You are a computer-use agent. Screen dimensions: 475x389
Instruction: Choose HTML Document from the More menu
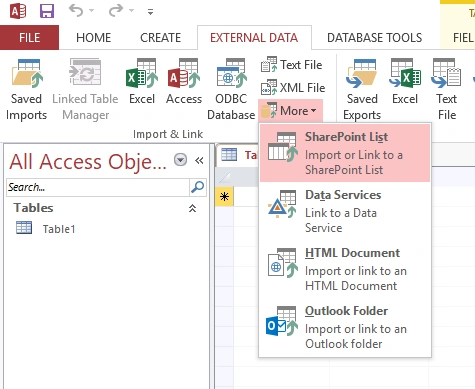[345, 269]
